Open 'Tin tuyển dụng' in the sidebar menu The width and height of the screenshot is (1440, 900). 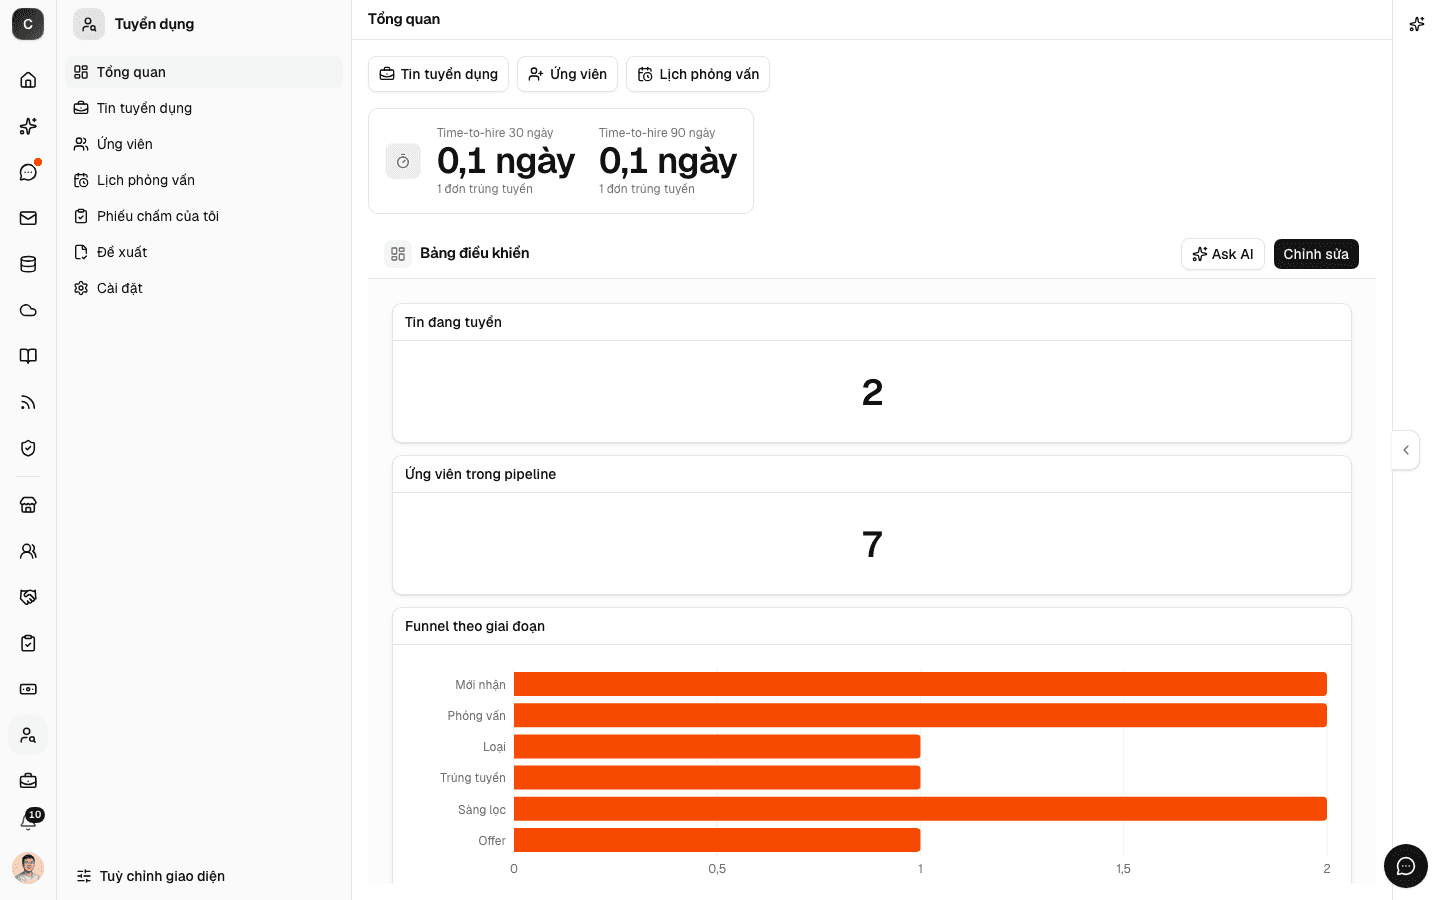204,108
